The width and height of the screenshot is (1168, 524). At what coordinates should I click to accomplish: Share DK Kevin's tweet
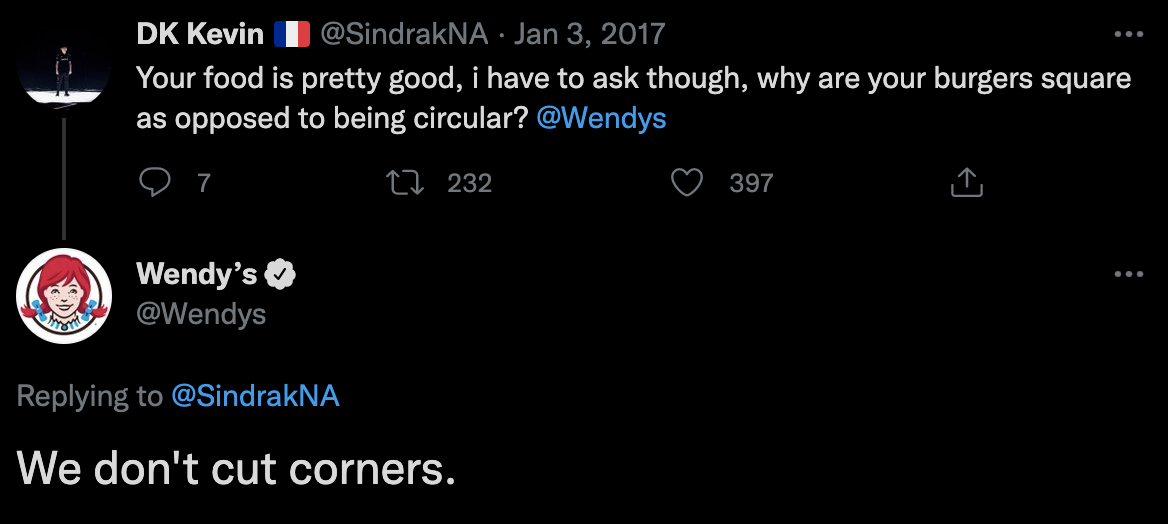tap(966, 182)
